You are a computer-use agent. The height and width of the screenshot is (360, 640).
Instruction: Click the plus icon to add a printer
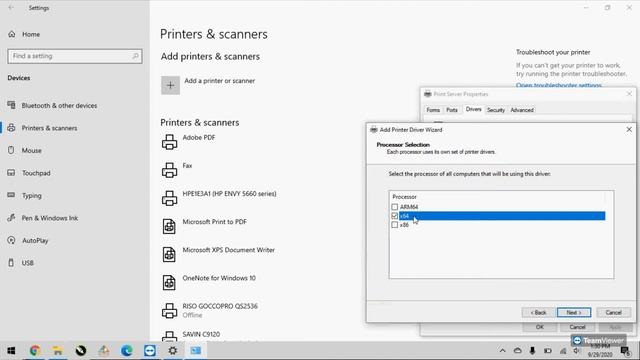[x=170, y=85]
